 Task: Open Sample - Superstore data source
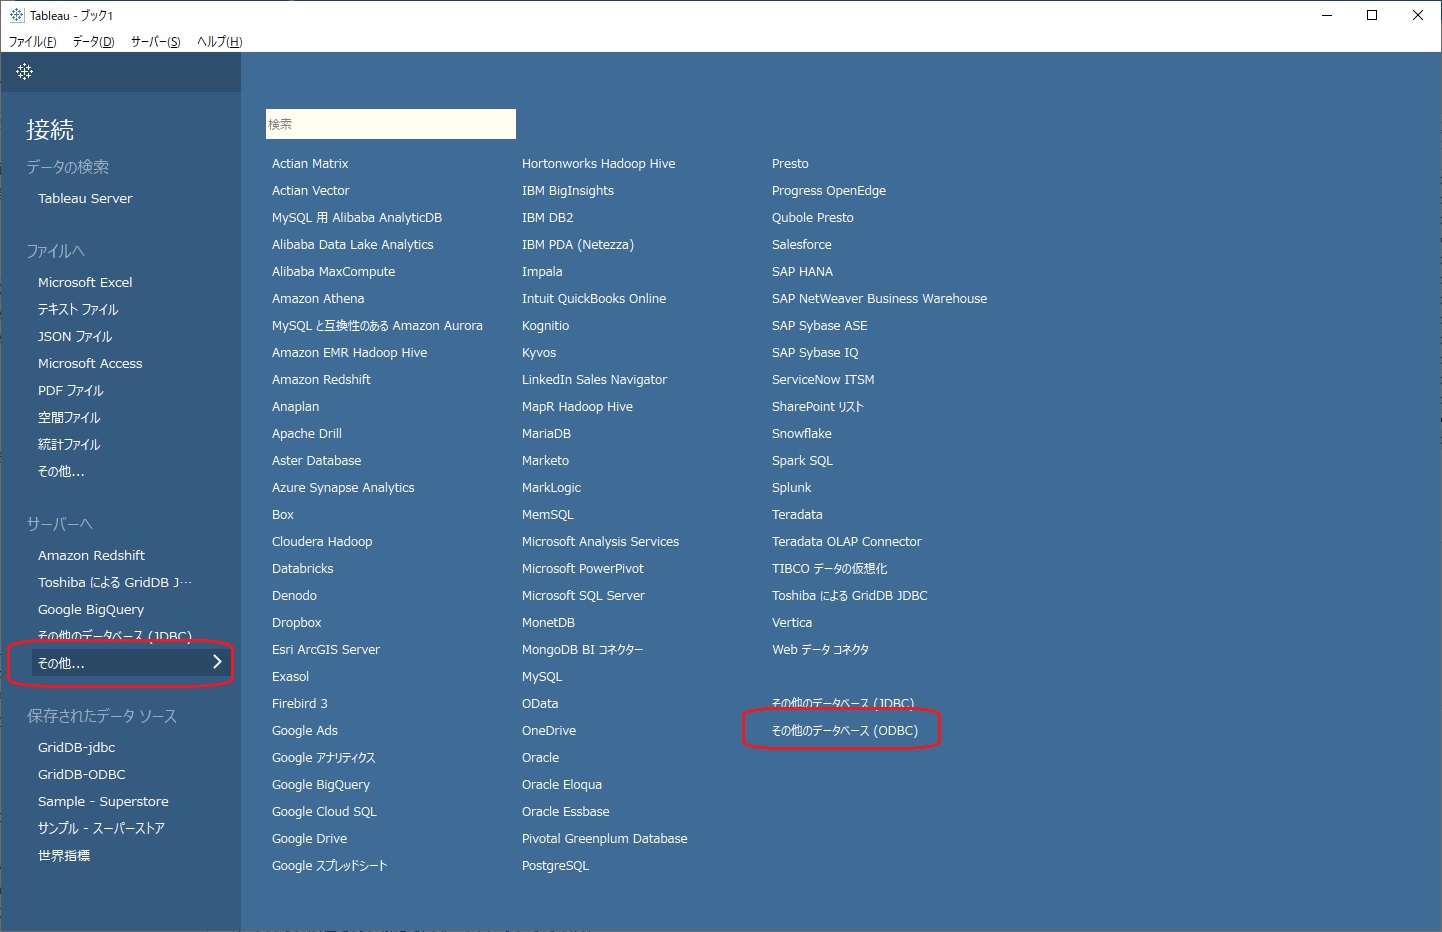[x=103, y=802]
